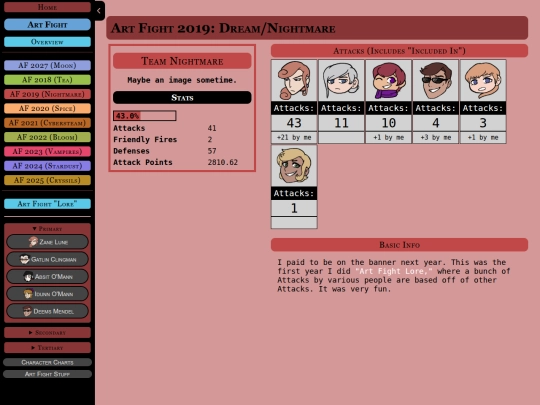Open the silver-haired character portrait with 11 attacks
The image size is (540, 405).
pos(341,81)
